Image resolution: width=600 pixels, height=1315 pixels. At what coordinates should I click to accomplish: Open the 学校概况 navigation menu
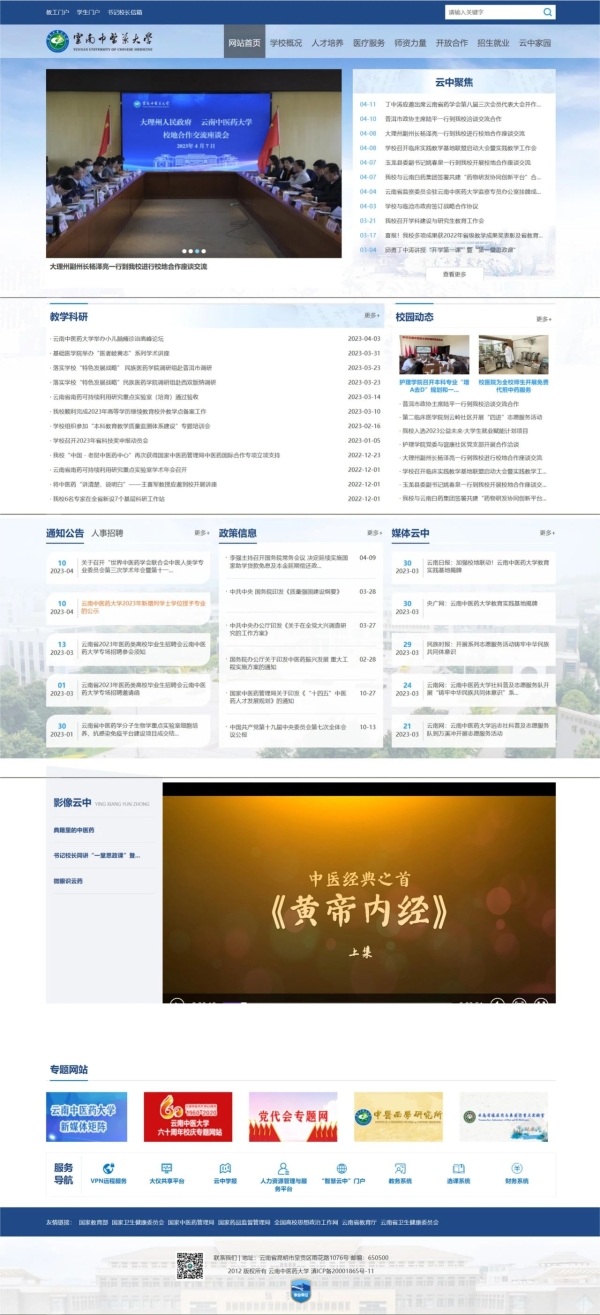[x=286, y=43]
